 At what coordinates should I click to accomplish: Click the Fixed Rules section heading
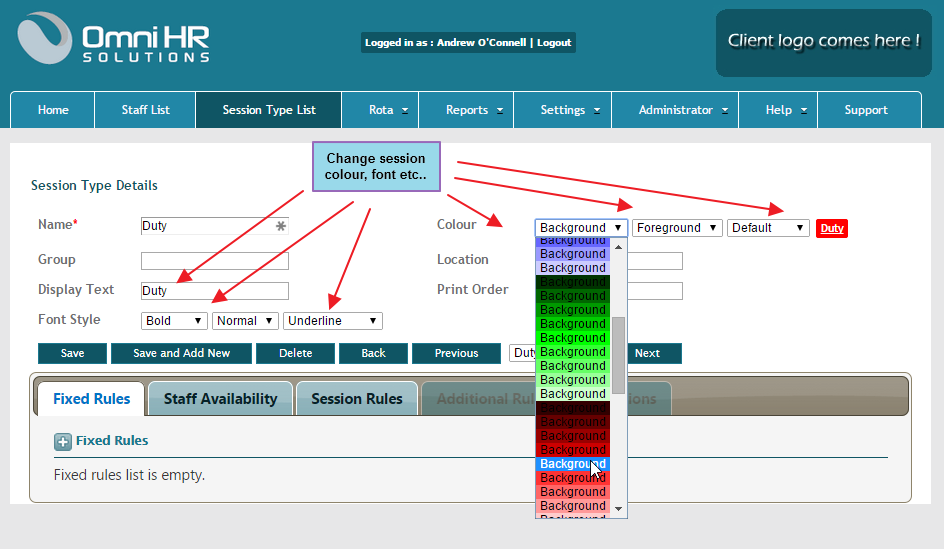[112, 441]
